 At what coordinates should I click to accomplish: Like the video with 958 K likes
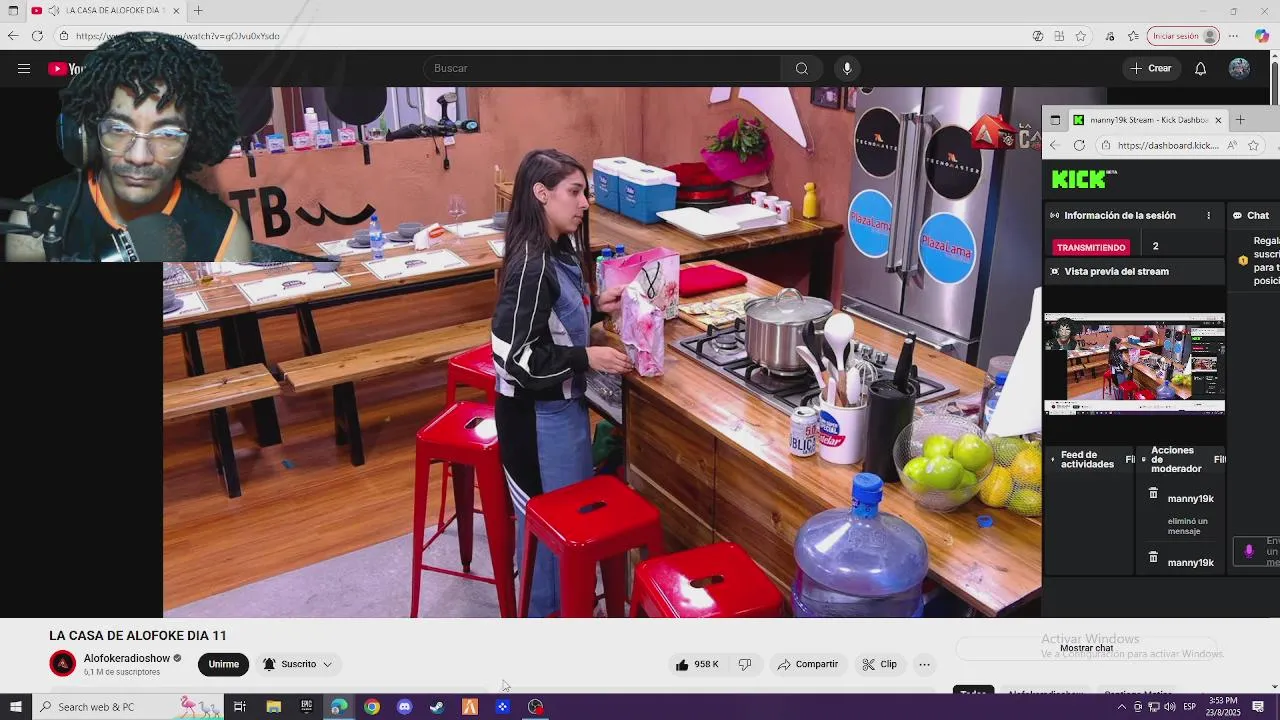pos(698,664)
